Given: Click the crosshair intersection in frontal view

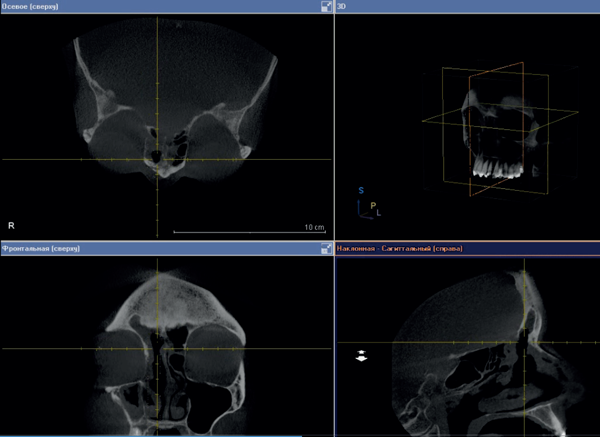Looking at the screenshot, I should coord(157,348).
